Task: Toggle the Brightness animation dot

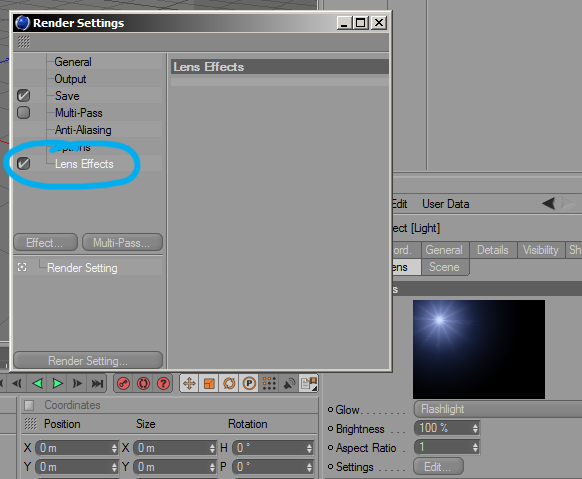Action: pos(330,429)
